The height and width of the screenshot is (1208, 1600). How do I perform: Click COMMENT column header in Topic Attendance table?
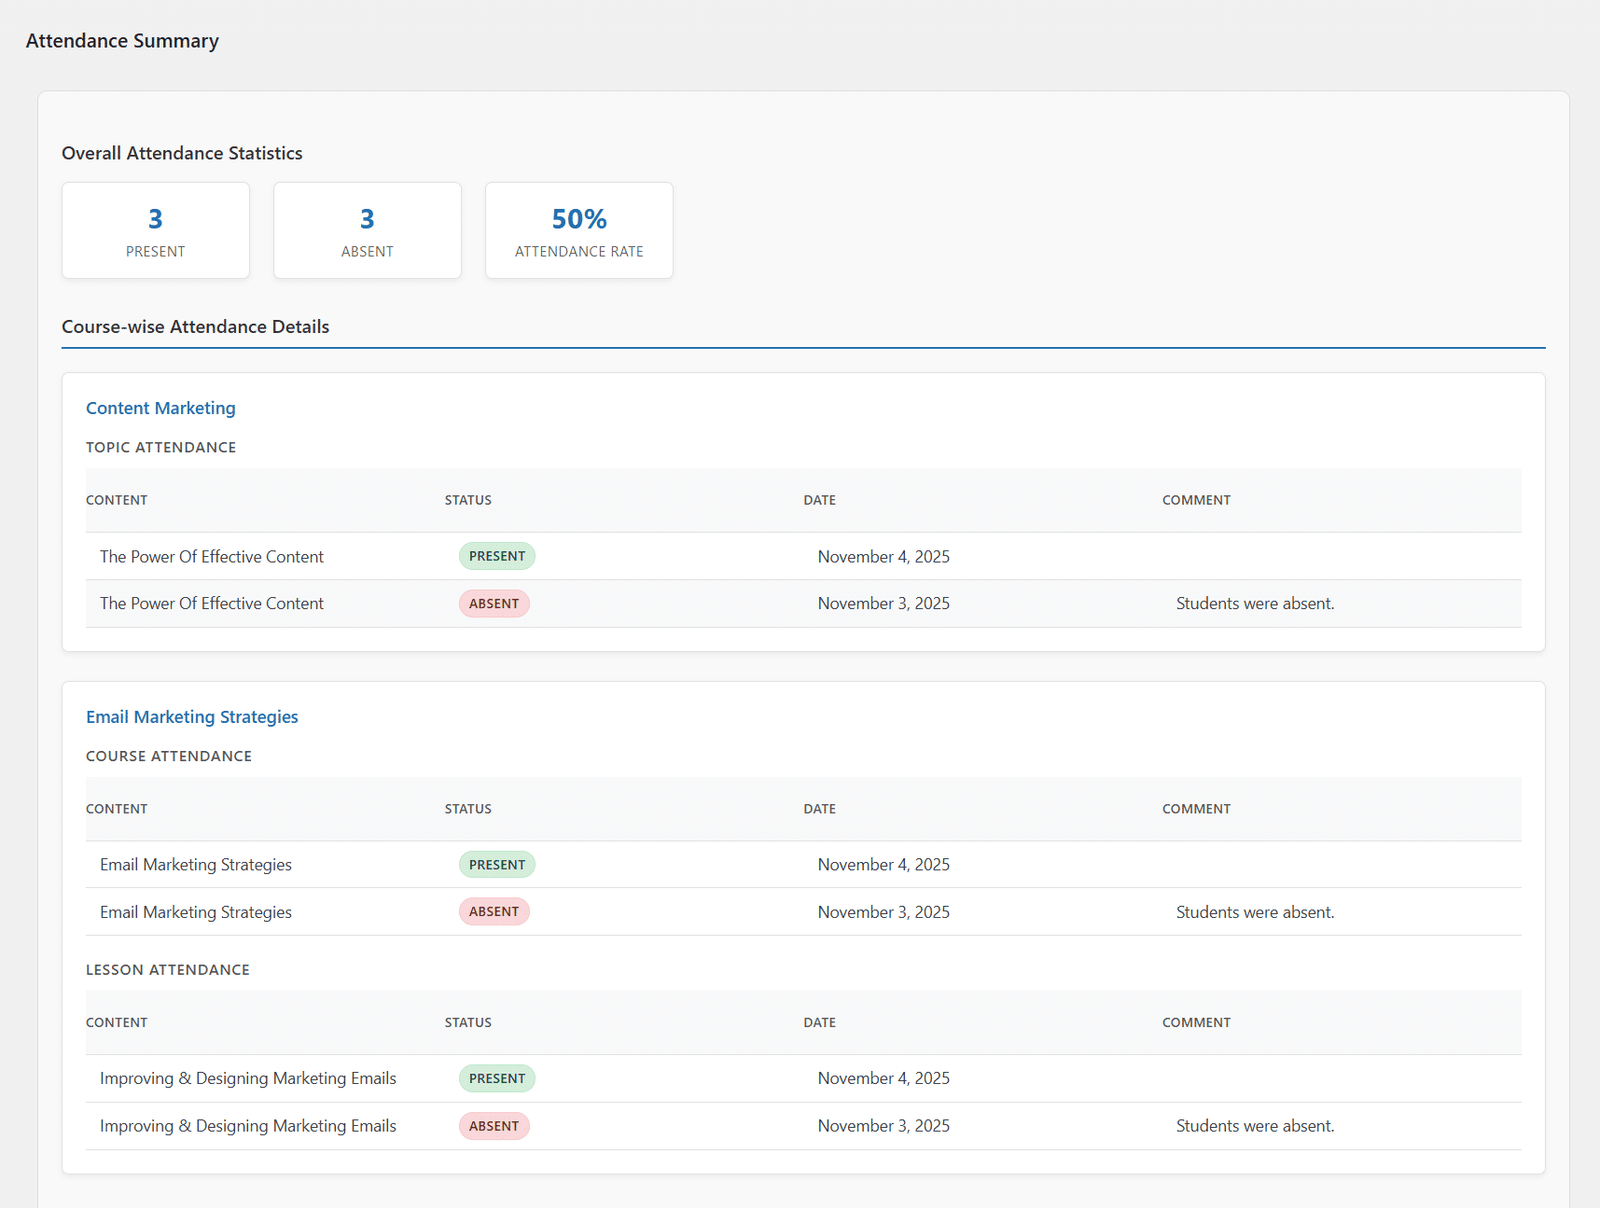[x=1196, y=500]
